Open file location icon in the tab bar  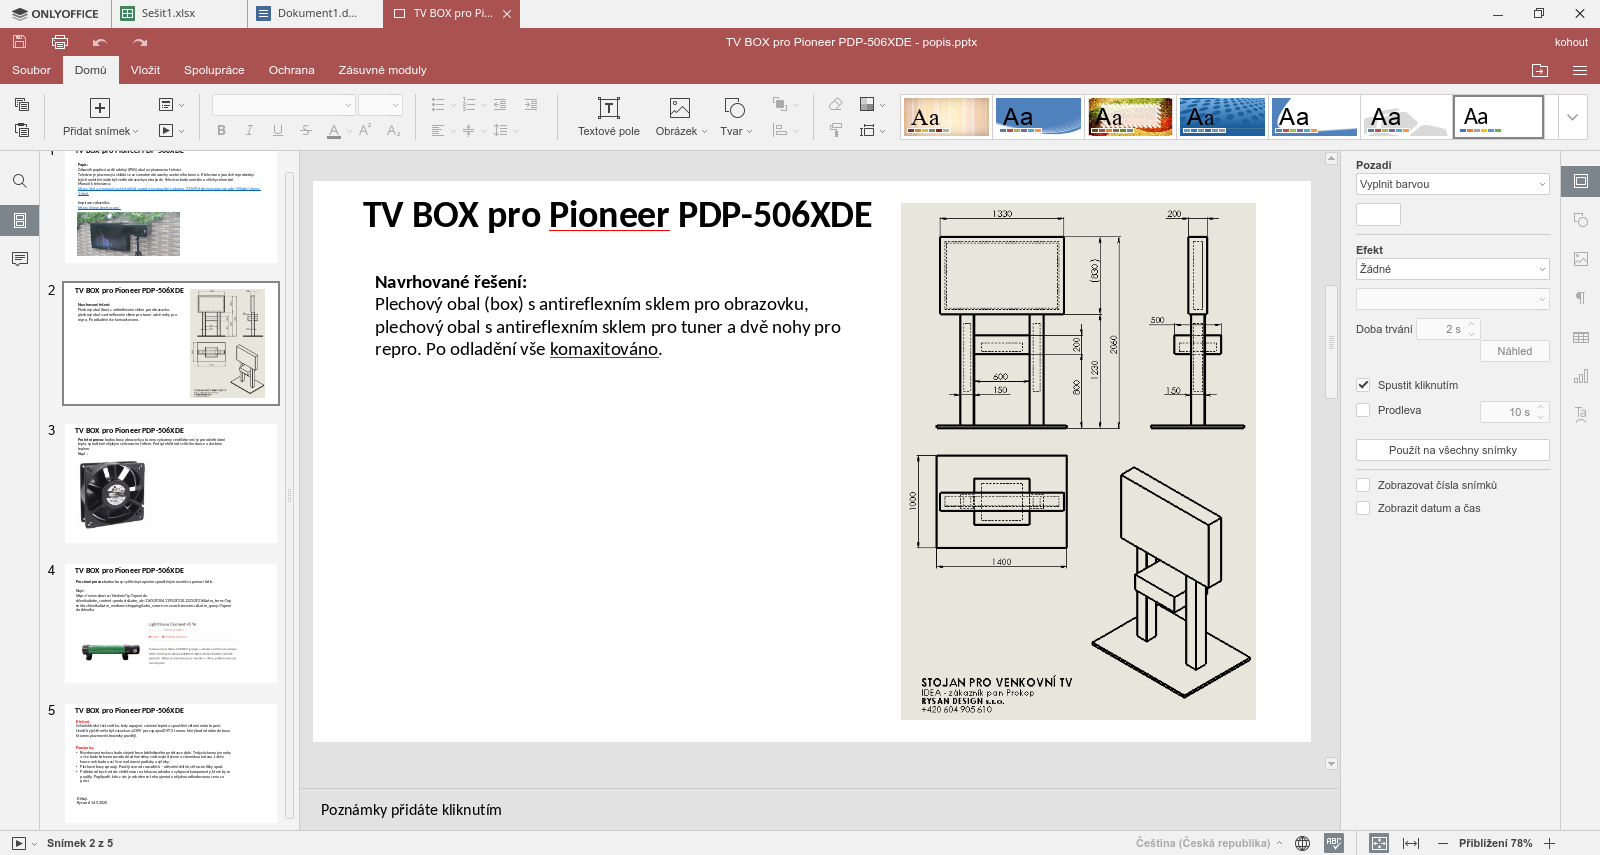coord(1540,70)
